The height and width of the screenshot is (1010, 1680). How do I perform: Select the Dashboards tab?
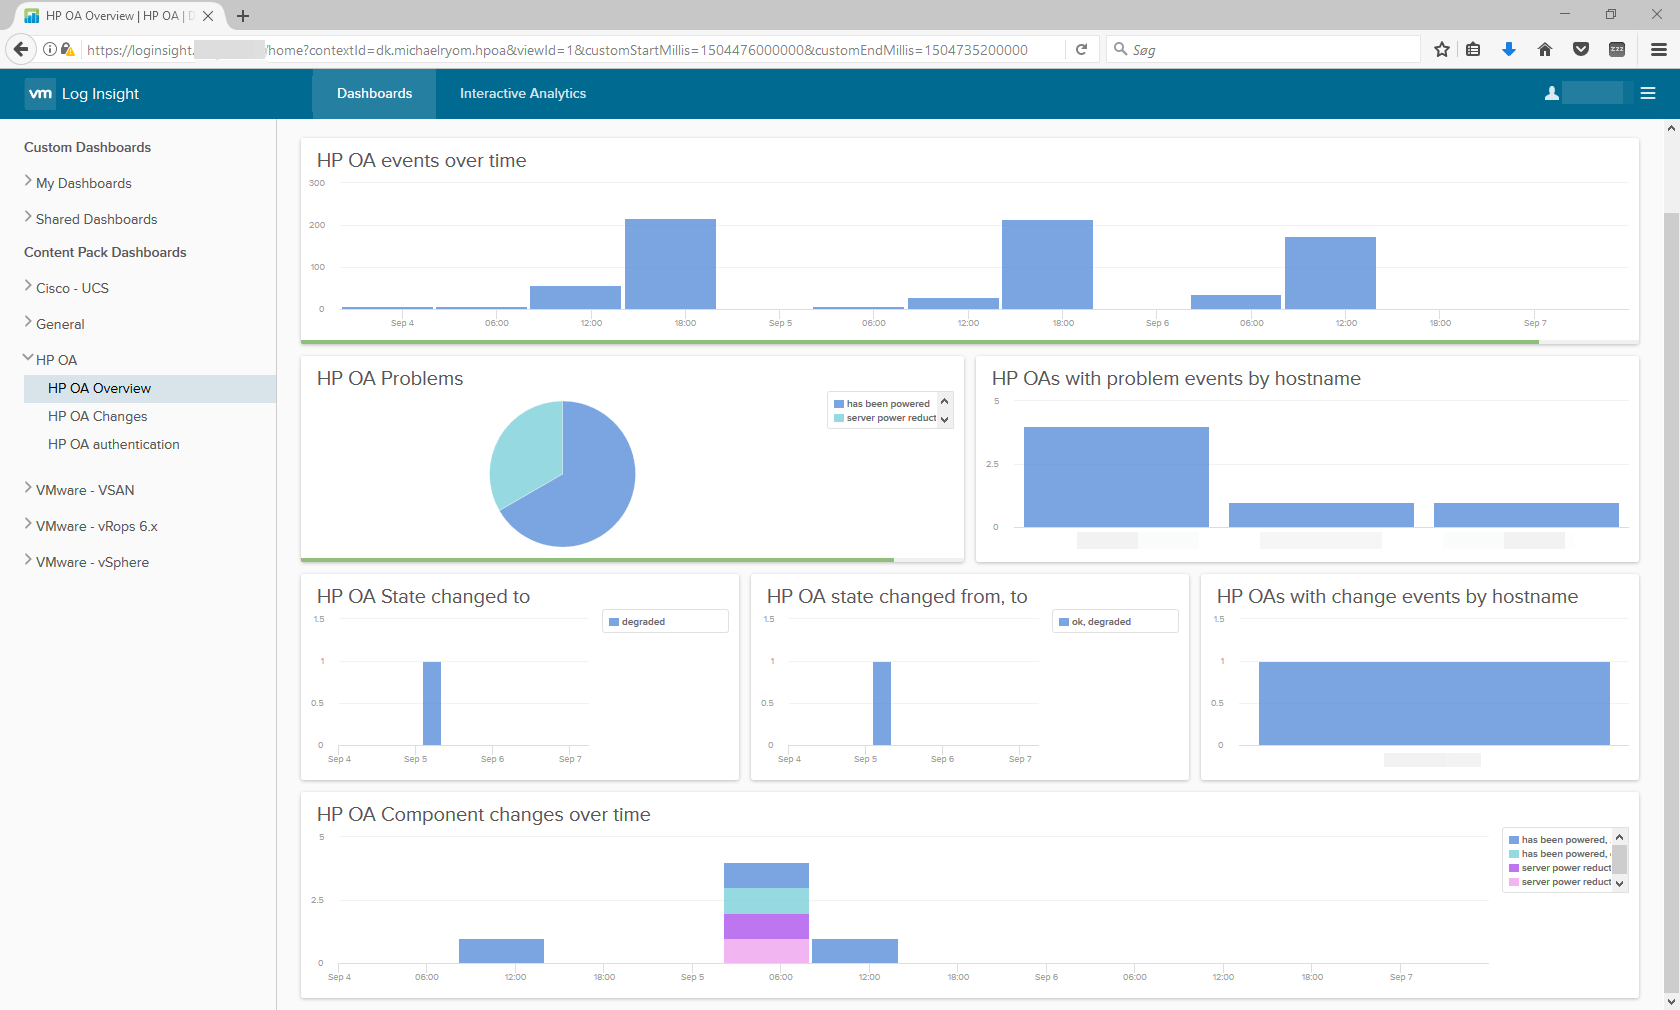[x=374, y=93]
